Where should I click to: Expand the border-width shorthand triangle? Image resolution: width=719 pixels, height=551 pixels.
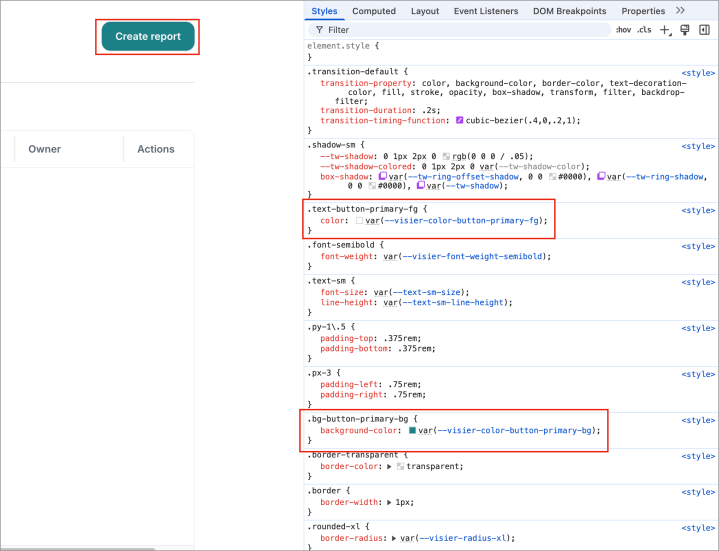coord(389,501)
